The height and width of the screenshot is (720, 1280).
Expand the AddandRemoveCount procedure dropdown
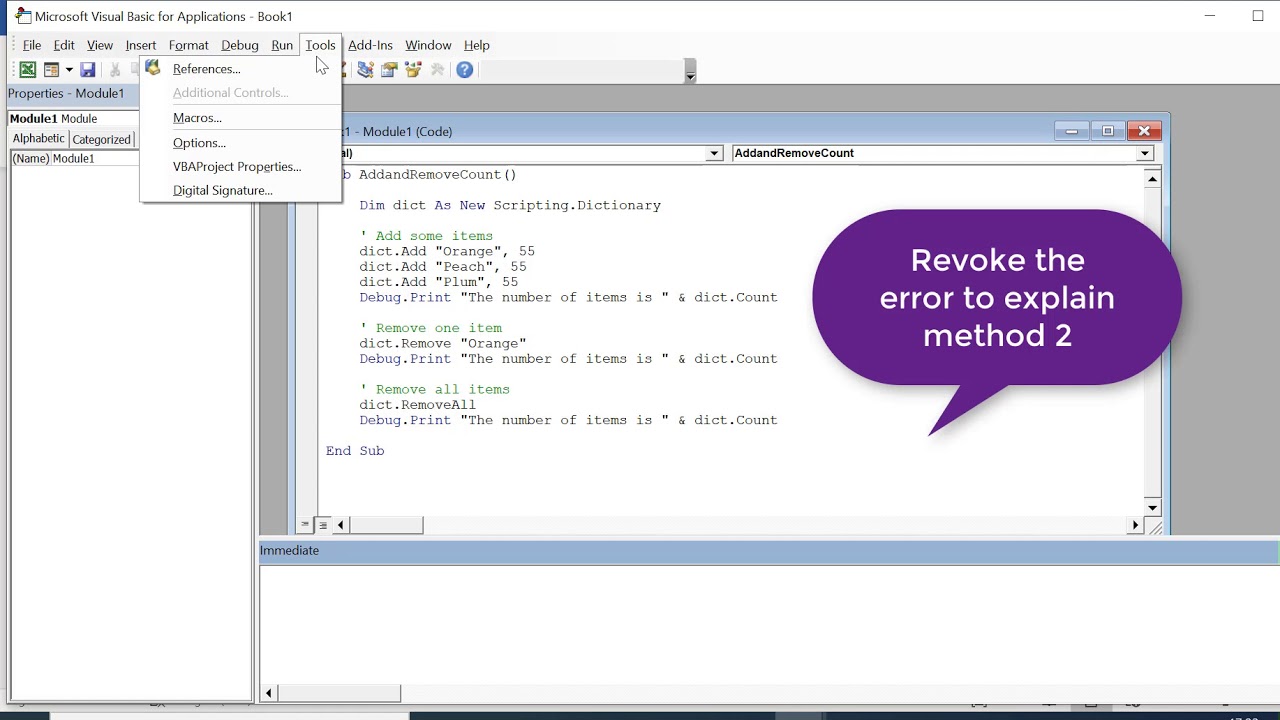(x=1145, y=154)
